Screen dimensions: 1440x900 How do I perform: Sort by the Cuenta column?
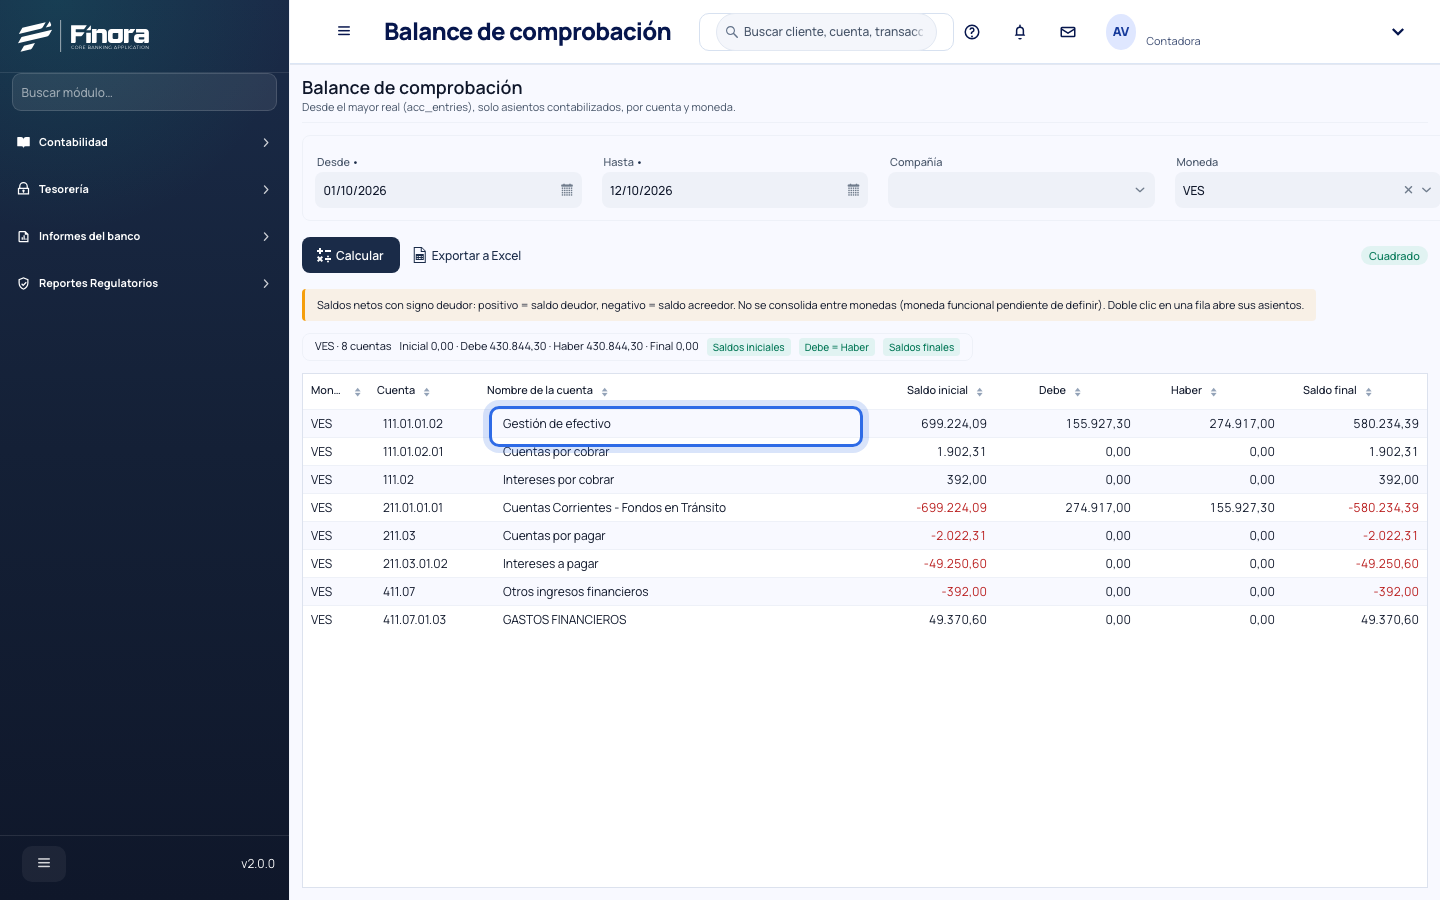coord(426,391)
